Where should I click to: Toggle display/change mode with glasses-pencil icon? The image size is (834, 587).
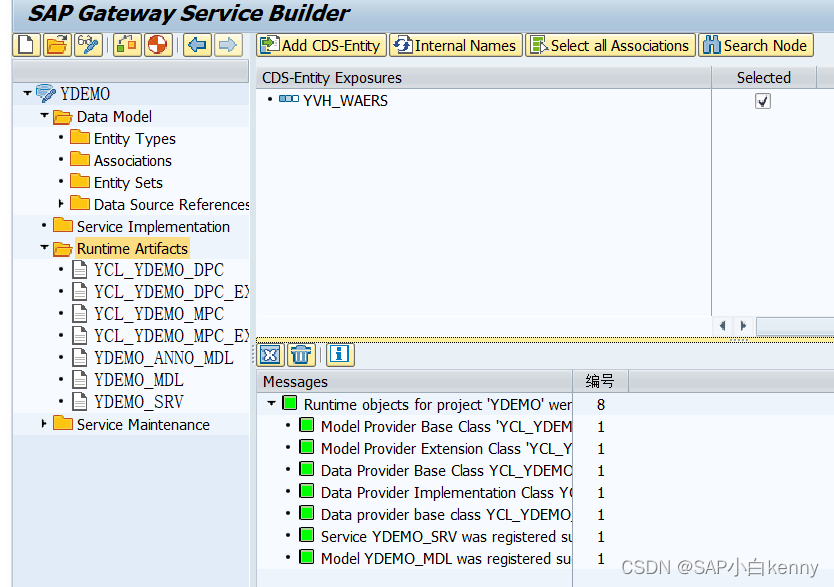tap(88, 45)
